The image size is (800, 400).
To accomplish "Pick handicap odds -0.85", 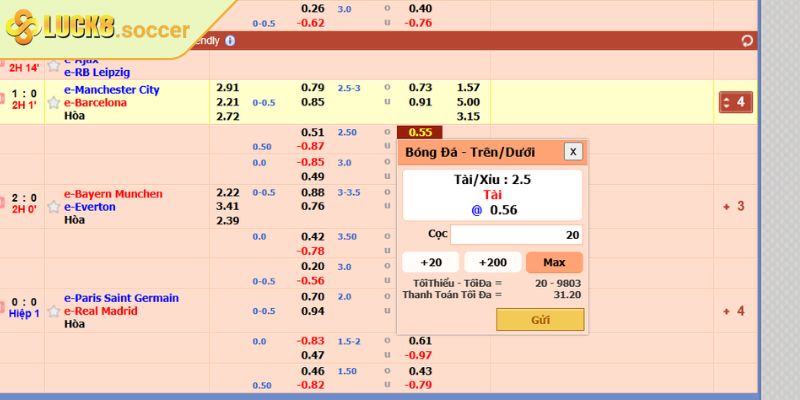I will click(311, 162).
